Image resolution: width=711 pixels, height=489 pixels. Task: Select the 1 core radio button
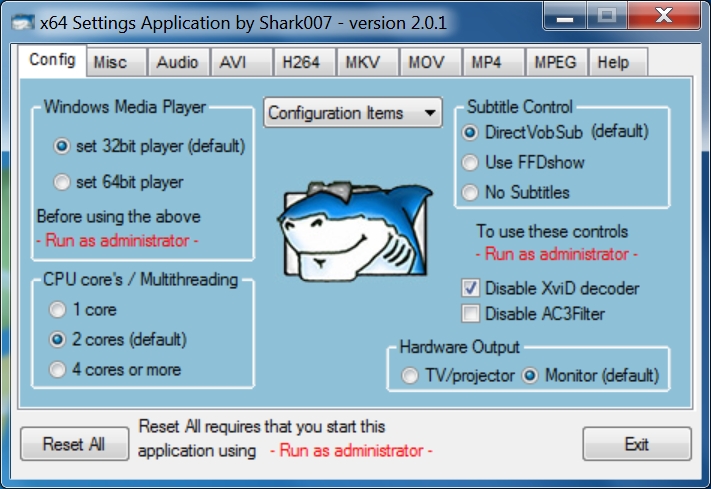pyautogui.click(x=59, y=310)
